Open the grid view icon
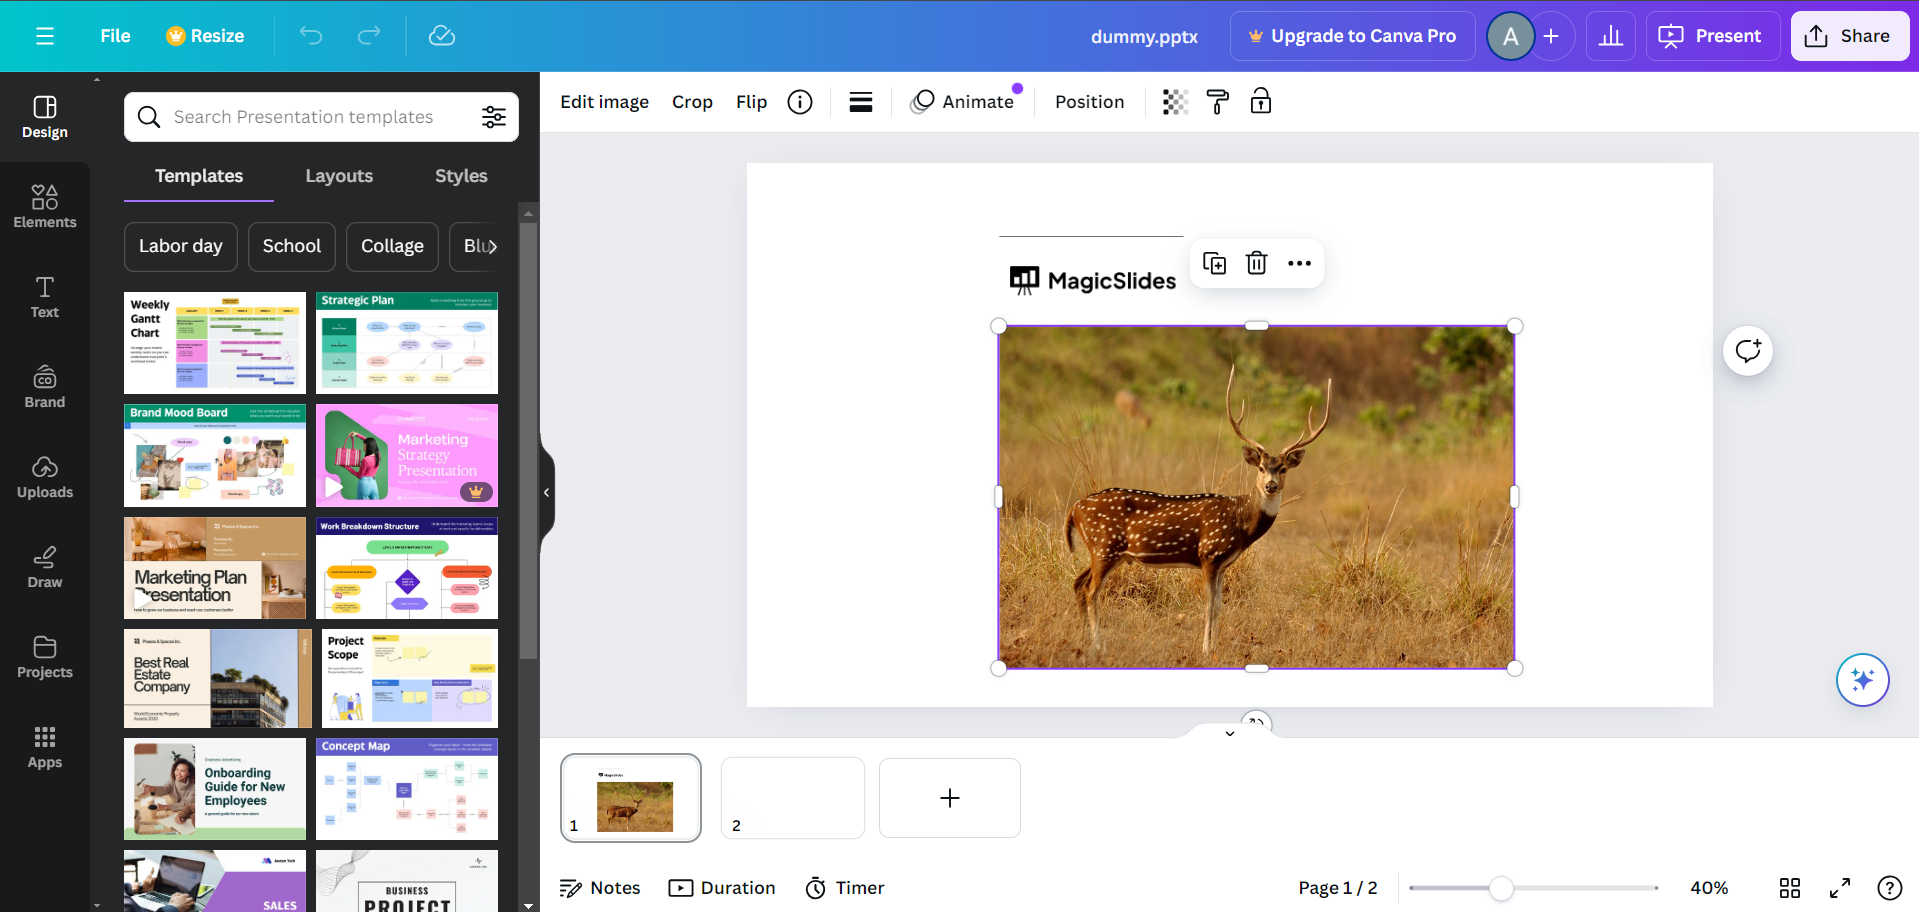The image size is (1919, 912). pos(1789,888)
